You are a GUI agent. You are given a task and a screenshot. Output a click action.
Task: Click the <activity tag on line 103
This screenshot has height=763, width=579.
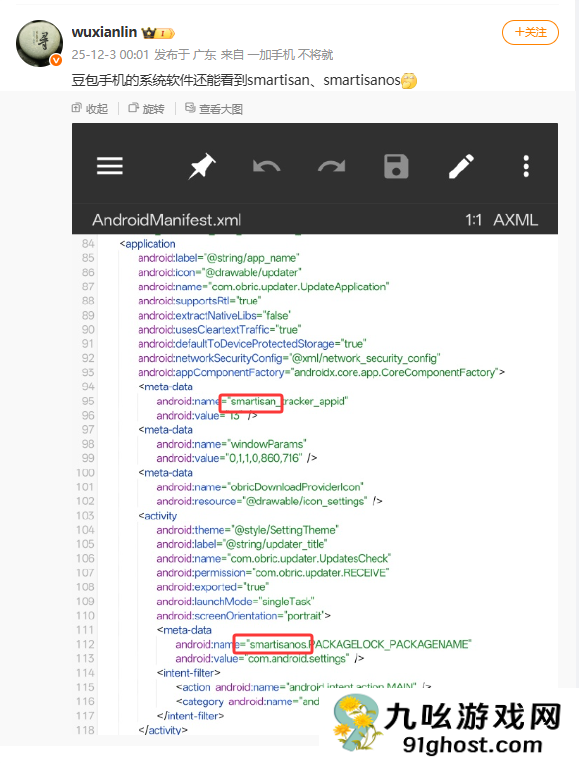tap(158, 515)
